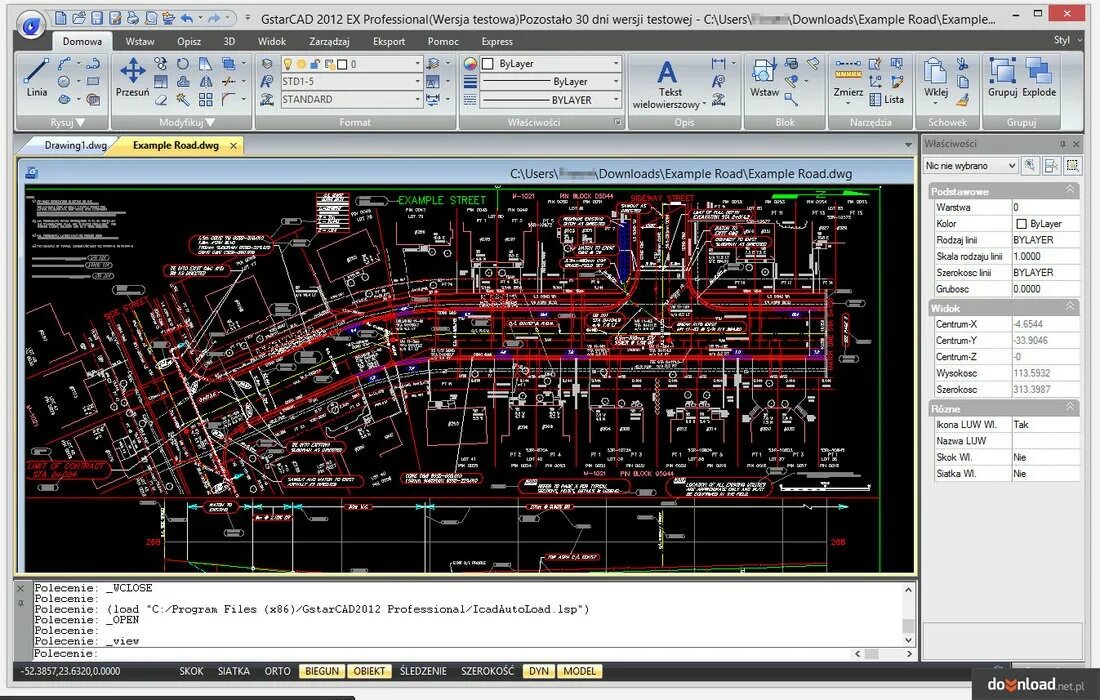The width and height of the screenshot is (1100, 700).
Task: Activate the Przesuń move tool
Action: click(x=133, y=78)
